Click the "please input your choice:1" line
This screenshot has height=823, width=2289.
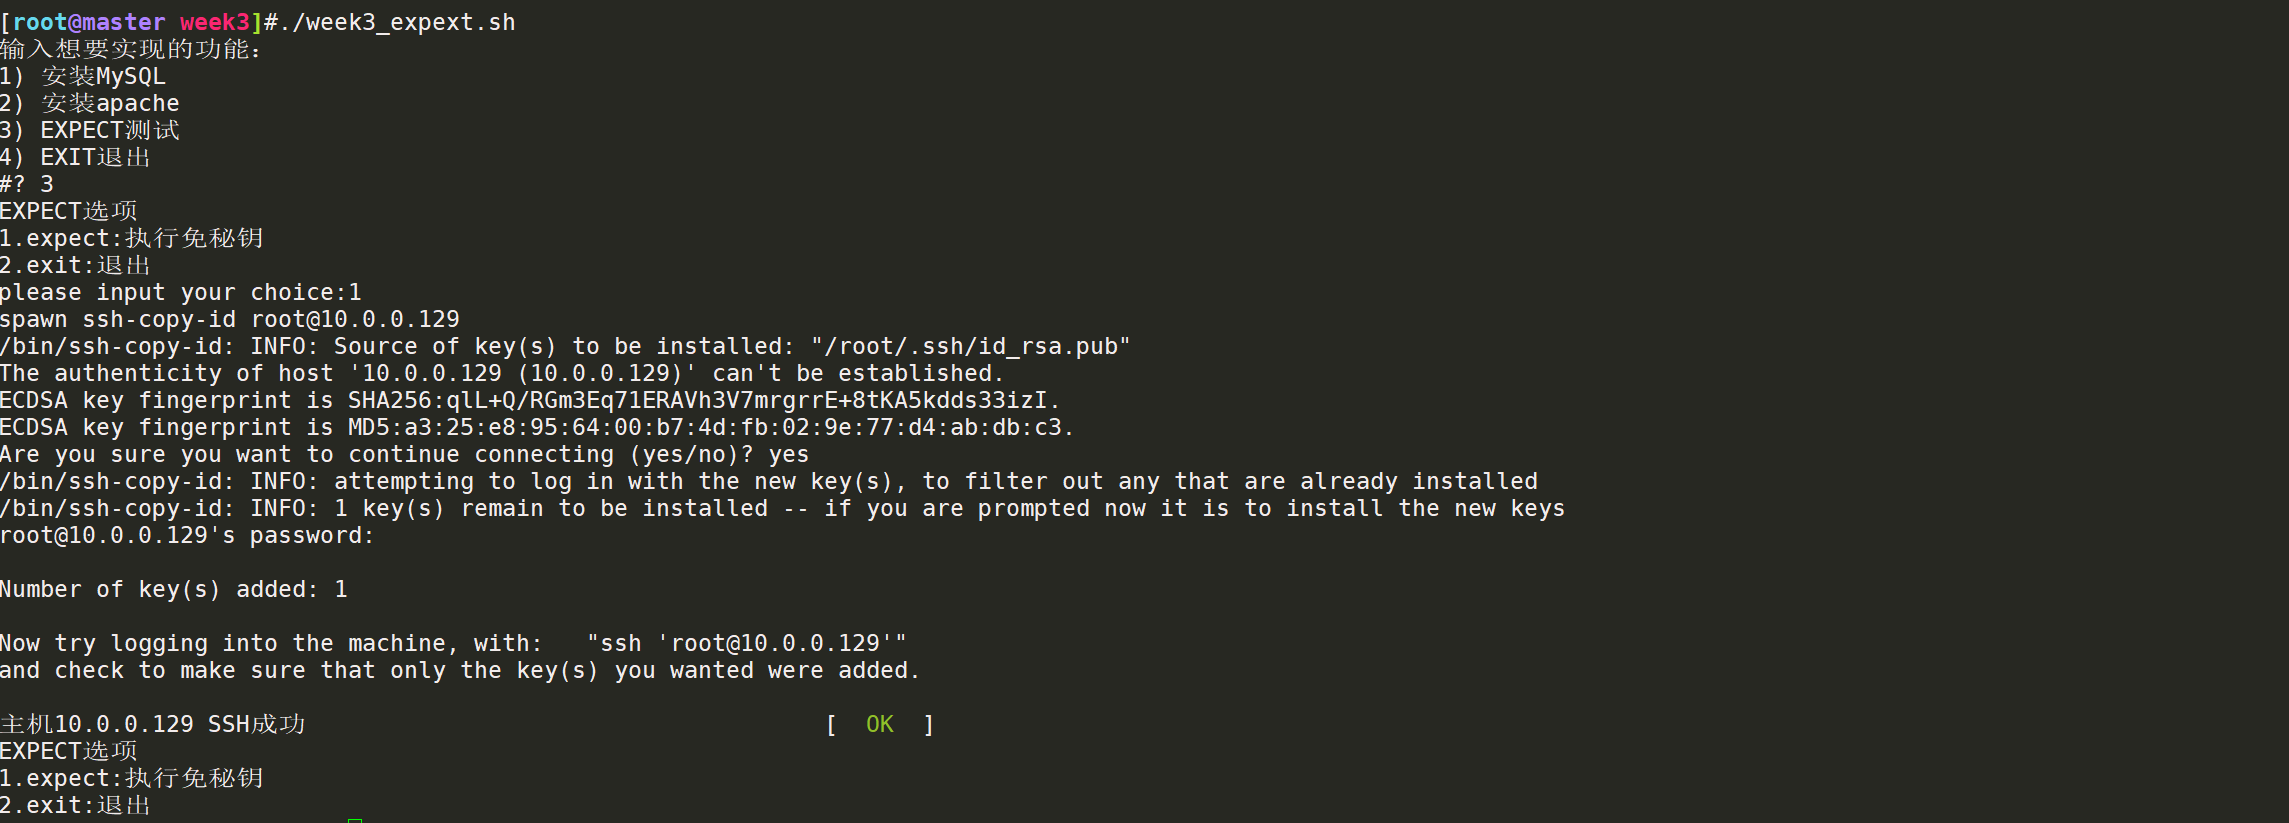click(181, 292)
